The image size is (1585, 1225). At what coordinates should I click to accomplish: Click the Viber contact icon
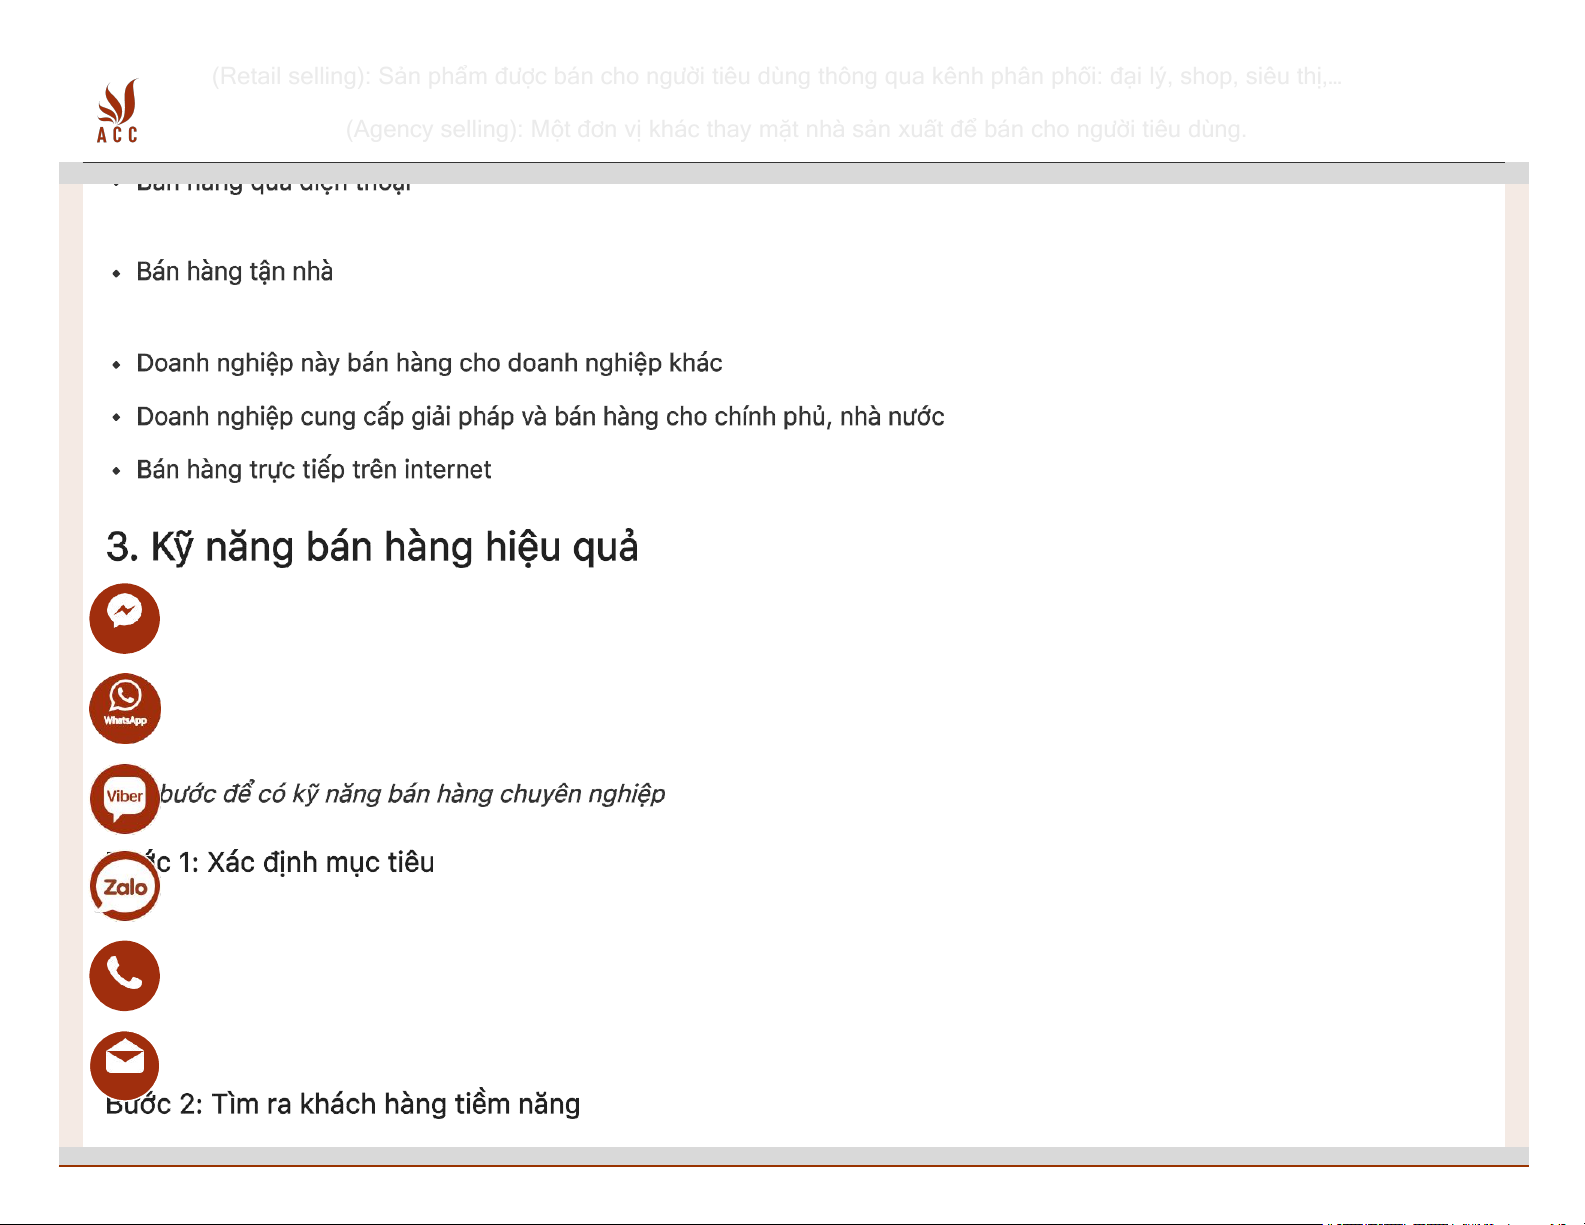[x=125, y=798]
